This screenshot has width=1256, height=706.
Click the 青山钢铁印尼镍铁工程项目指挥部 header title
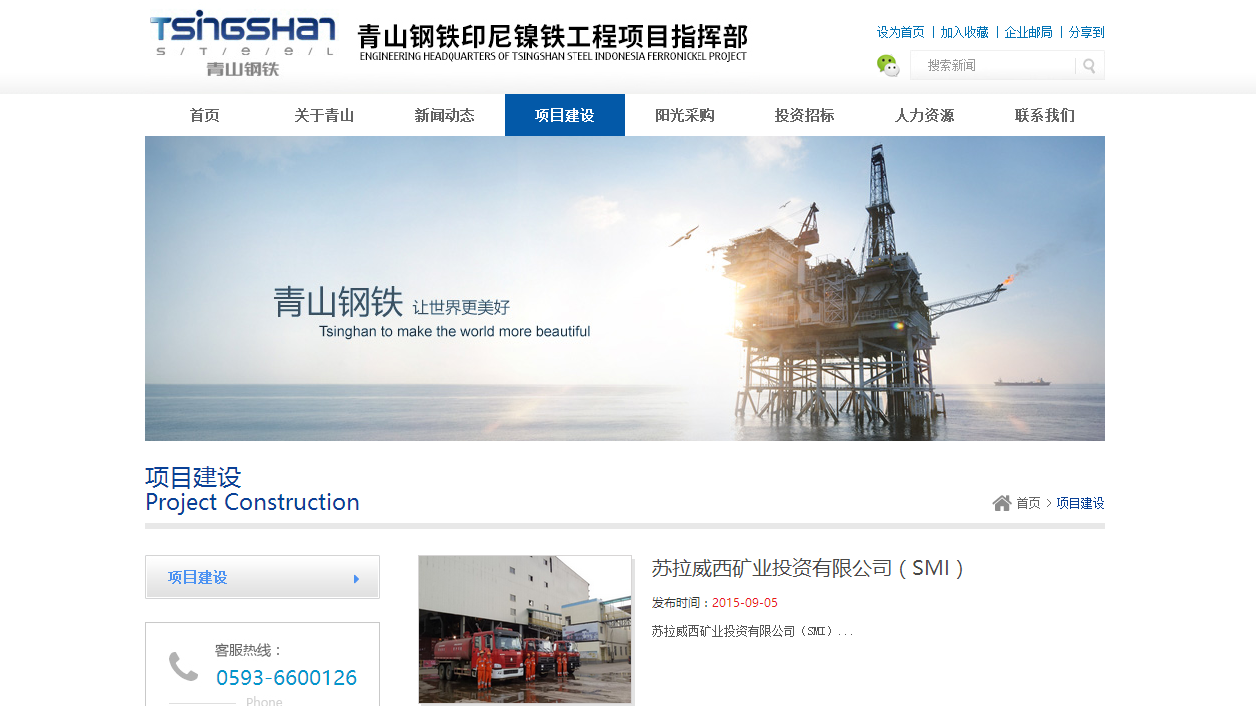[553, 42]
